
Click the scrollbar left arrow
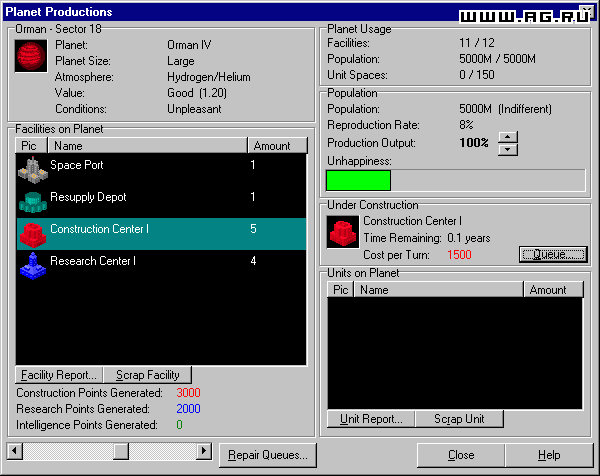pos(15,451)
